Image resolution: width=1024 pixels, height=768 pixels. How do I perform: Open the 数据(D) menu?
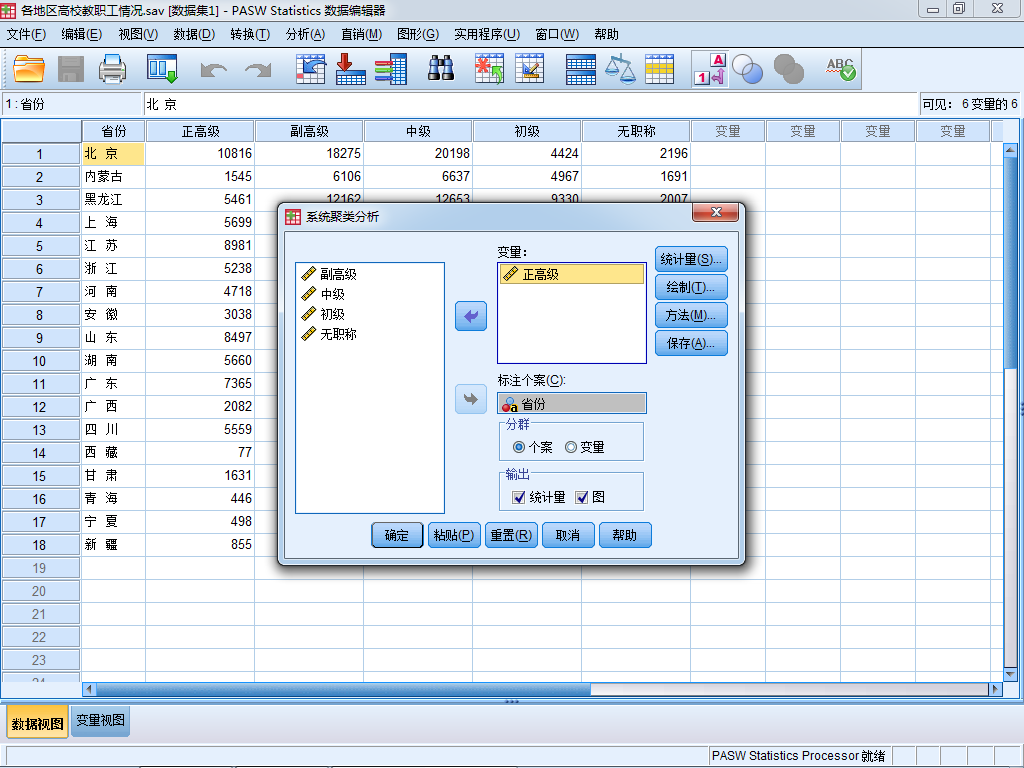point(194,35)
